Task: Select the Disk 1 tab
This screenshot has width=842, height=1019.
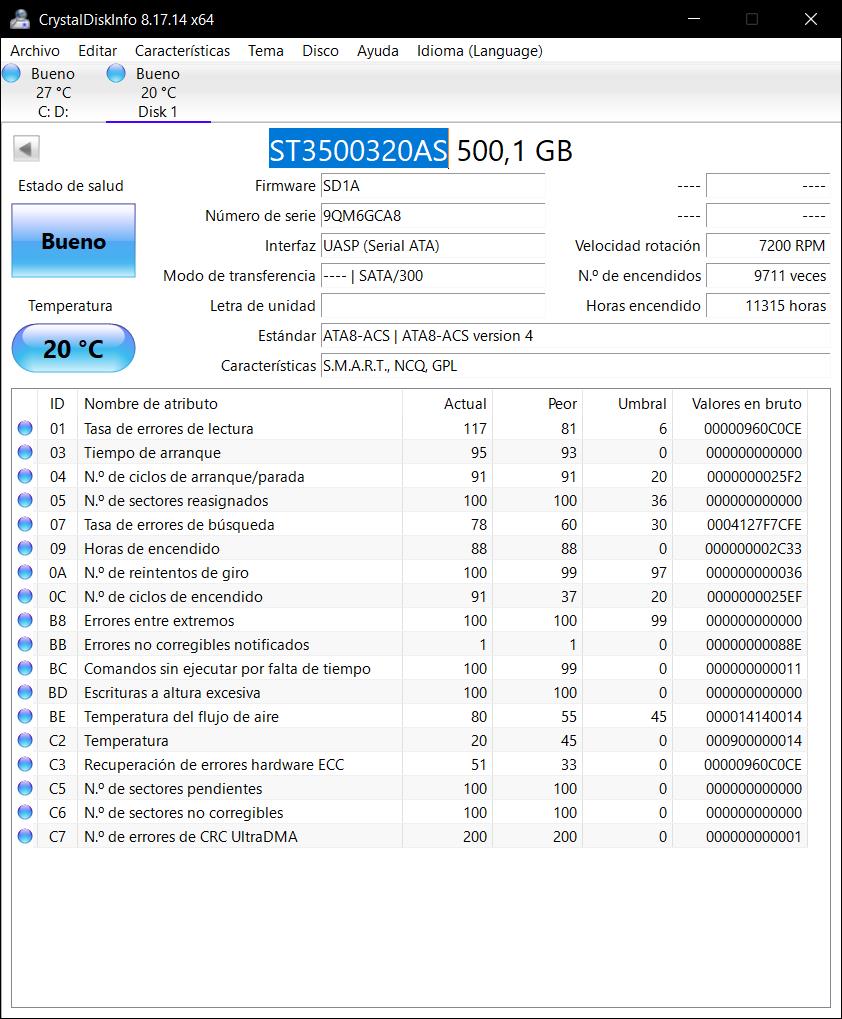Action: (x=158, y=92)
